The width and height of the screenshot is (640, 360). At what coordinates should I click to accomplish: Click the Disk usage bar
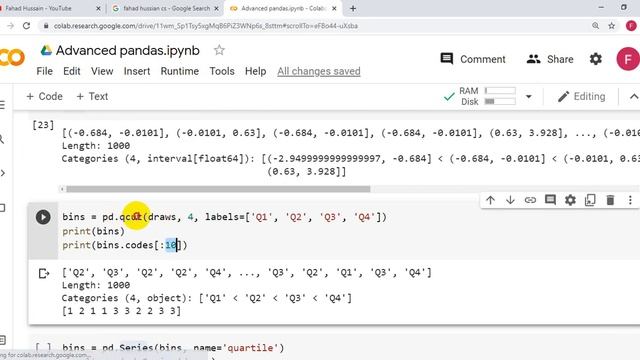pyautogui.click(x=500, y=101)
